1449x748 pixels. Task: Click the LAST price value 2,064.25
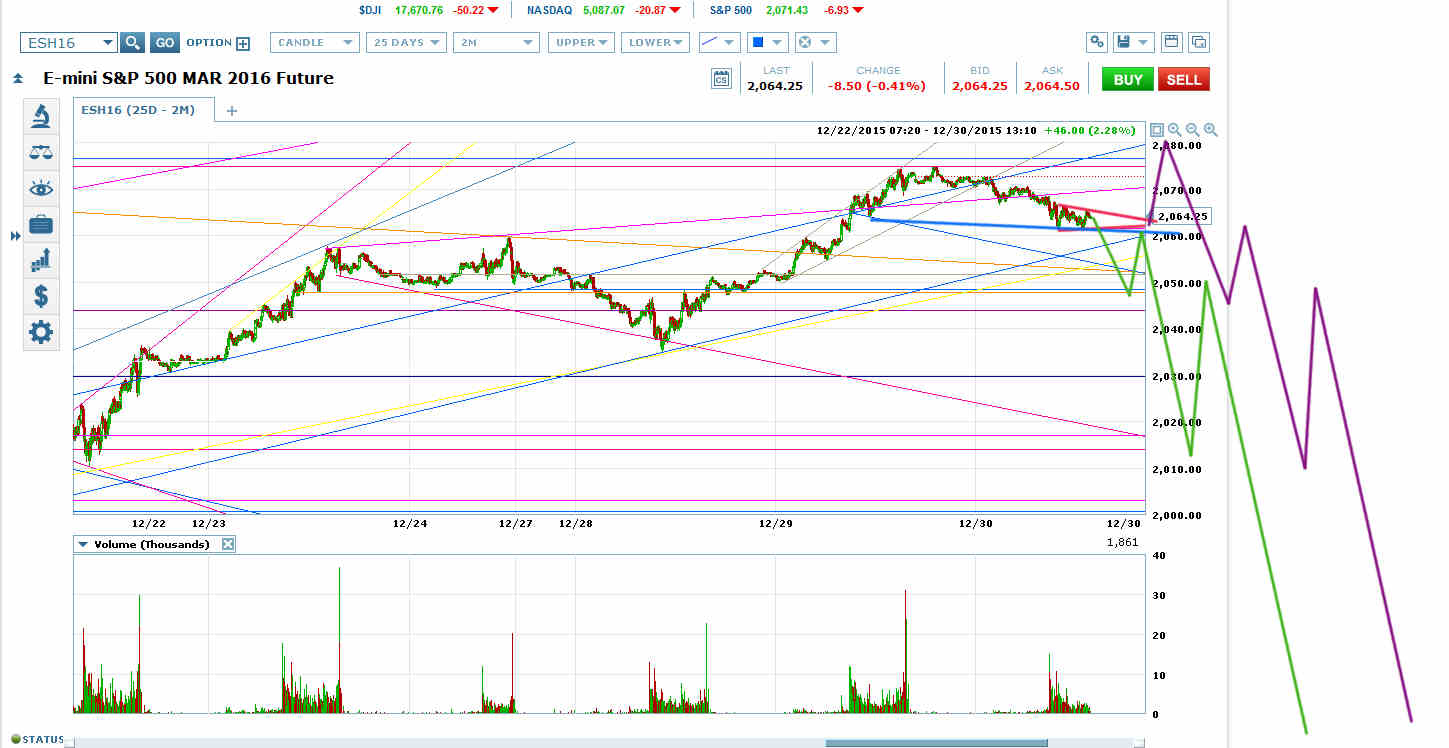[775, 86]
